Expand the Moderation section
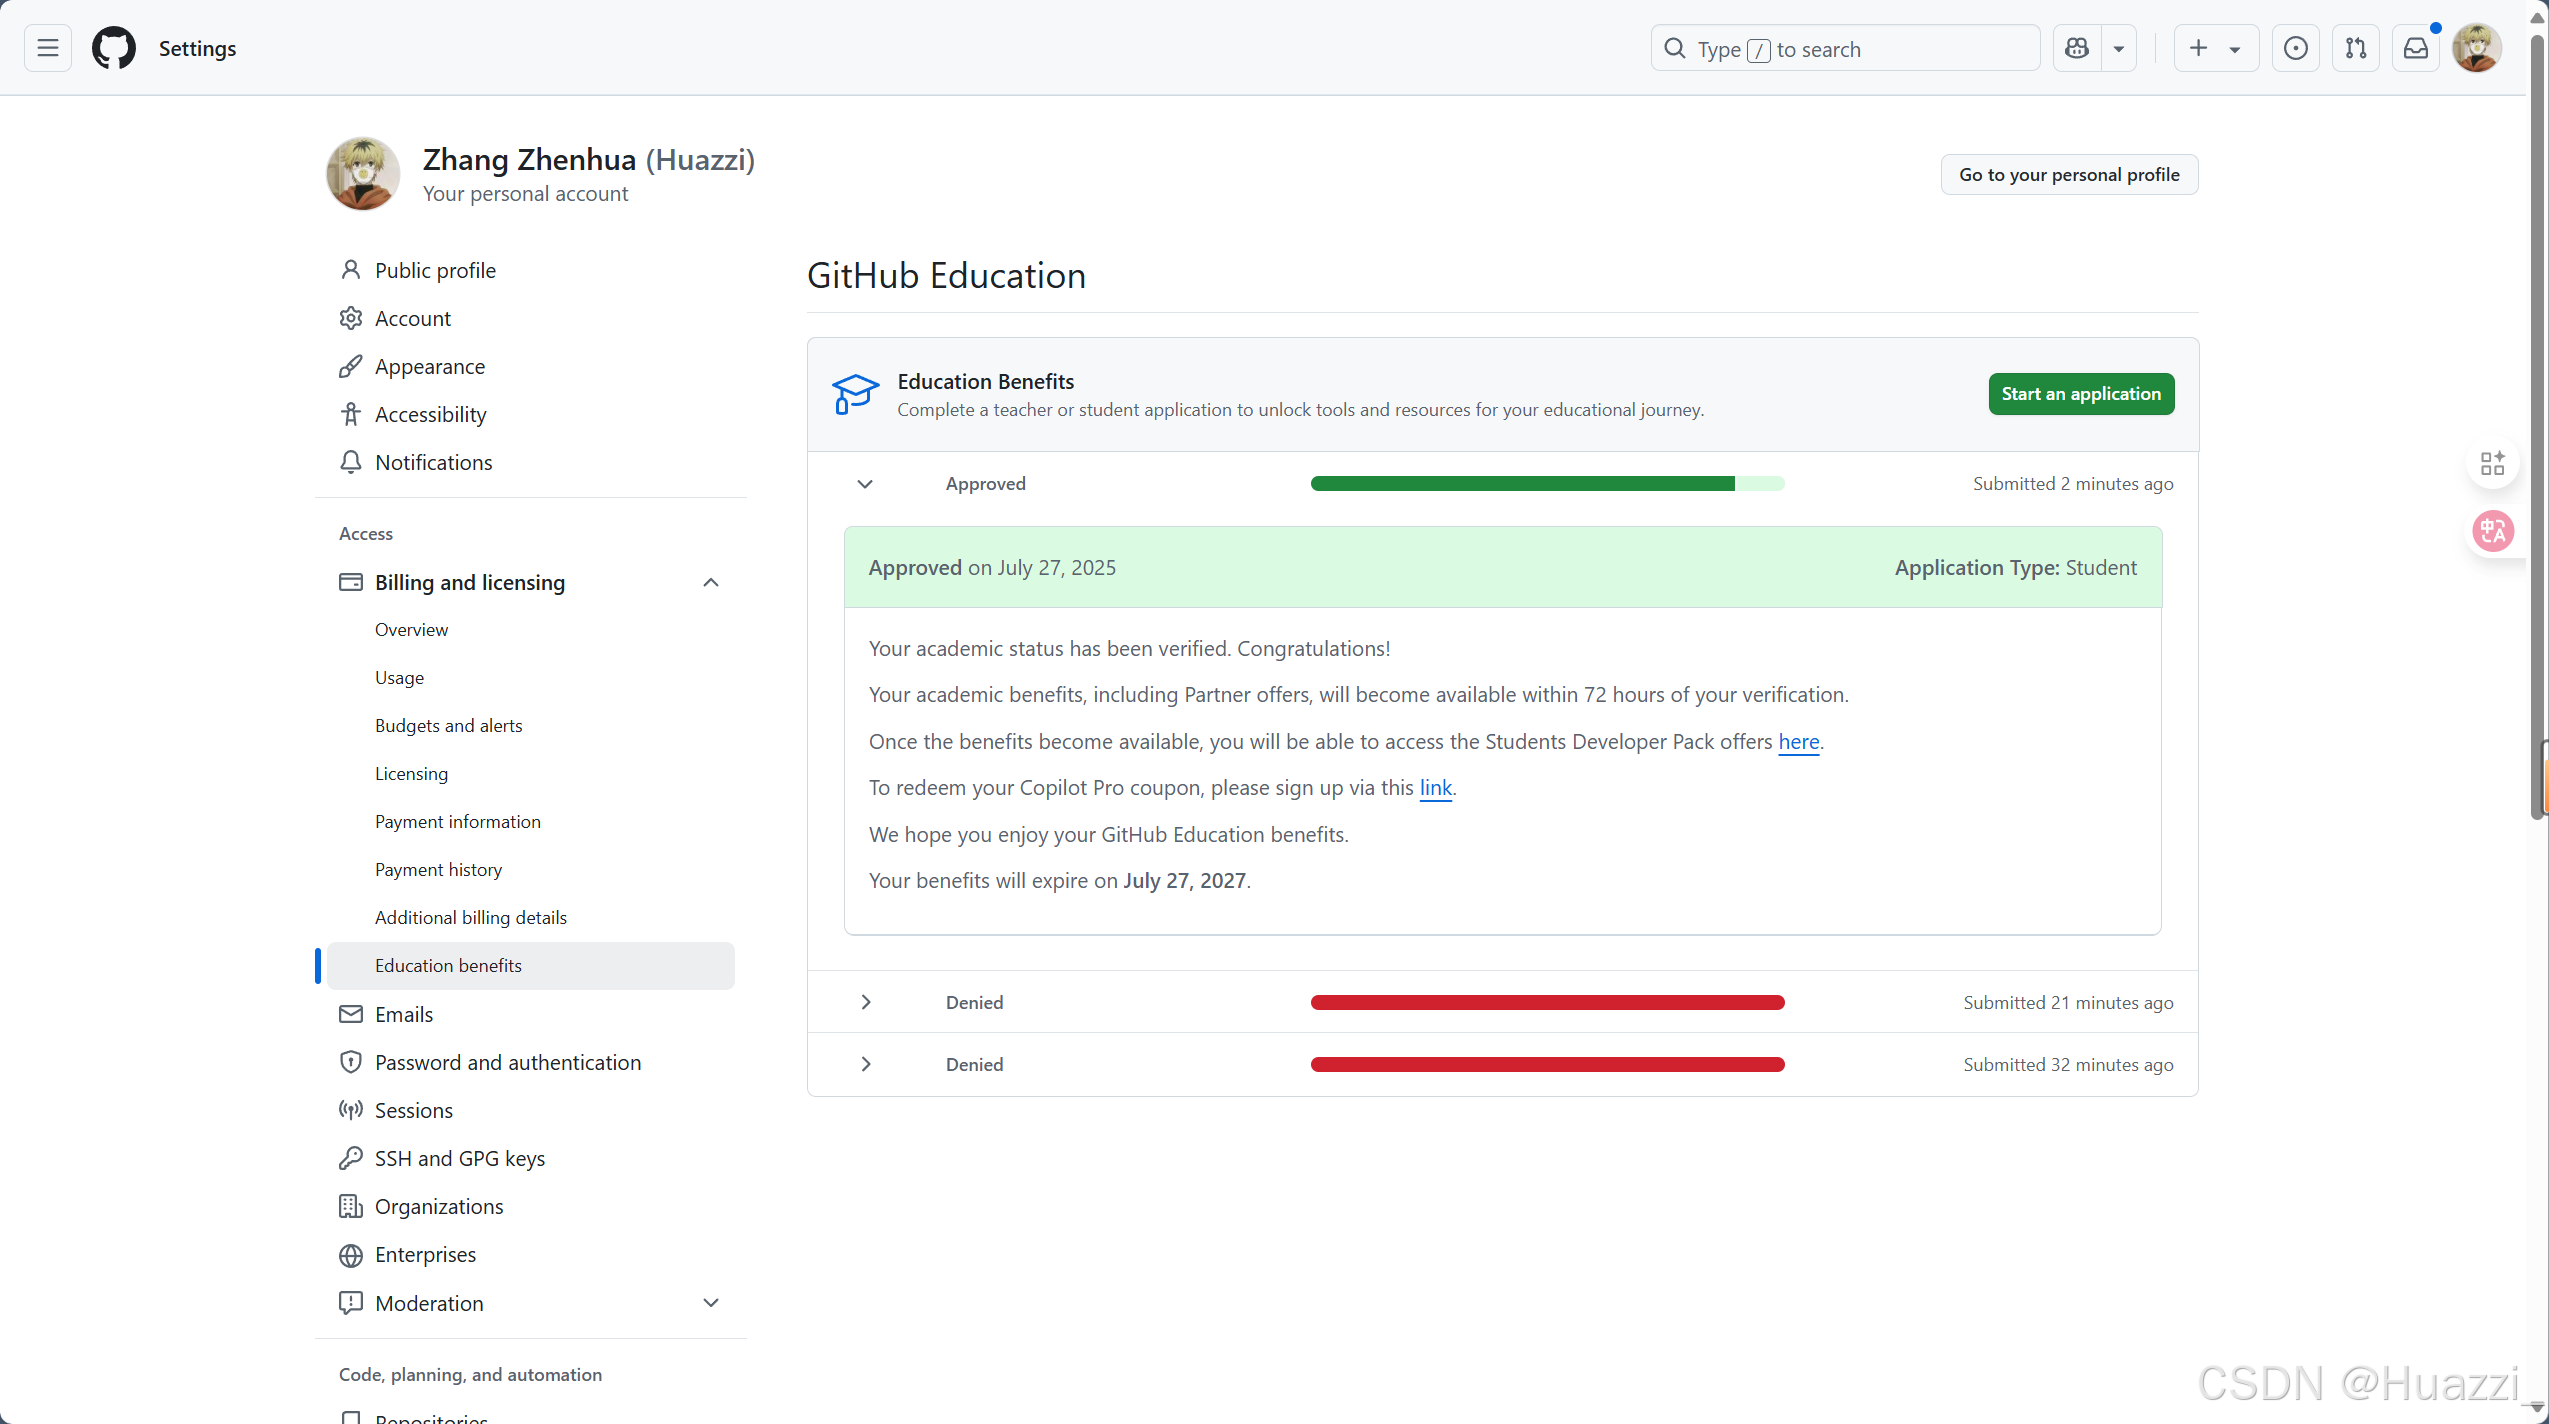This screenshot has height=1424, width=2549. pos(711,1302)
